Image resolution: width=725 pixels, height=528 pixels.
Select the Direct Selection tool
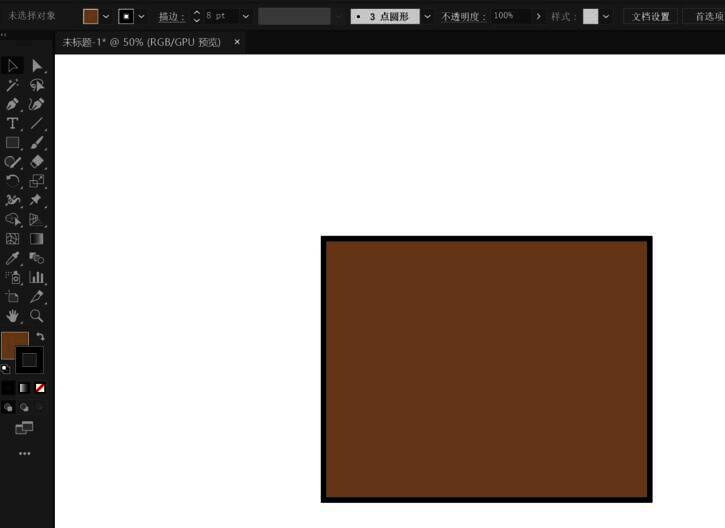click(x=37, y=66)
